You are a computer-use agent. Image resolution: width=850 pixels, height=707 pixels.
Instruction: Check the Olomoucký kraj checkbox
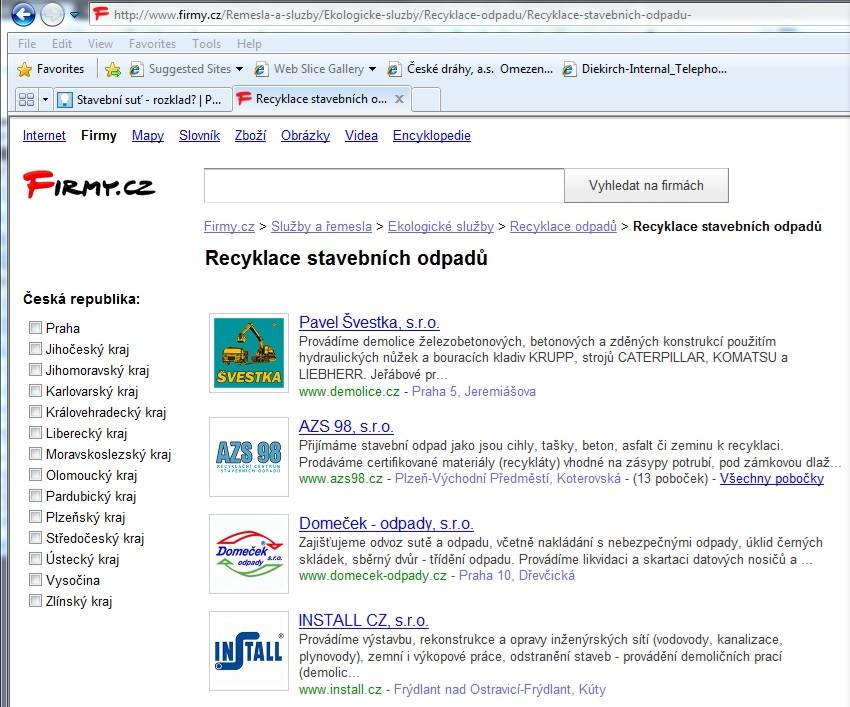pos(35,474)
